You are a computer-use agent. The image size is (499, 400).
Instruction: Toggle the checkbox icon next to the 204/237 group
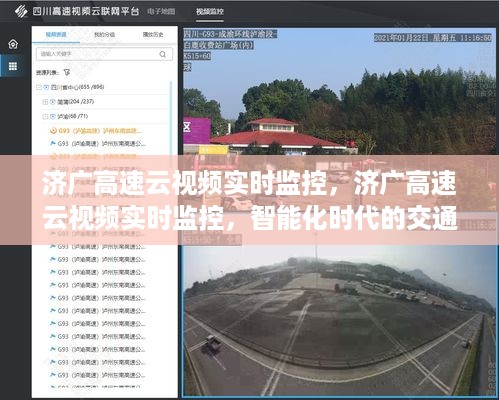[52, 102]
